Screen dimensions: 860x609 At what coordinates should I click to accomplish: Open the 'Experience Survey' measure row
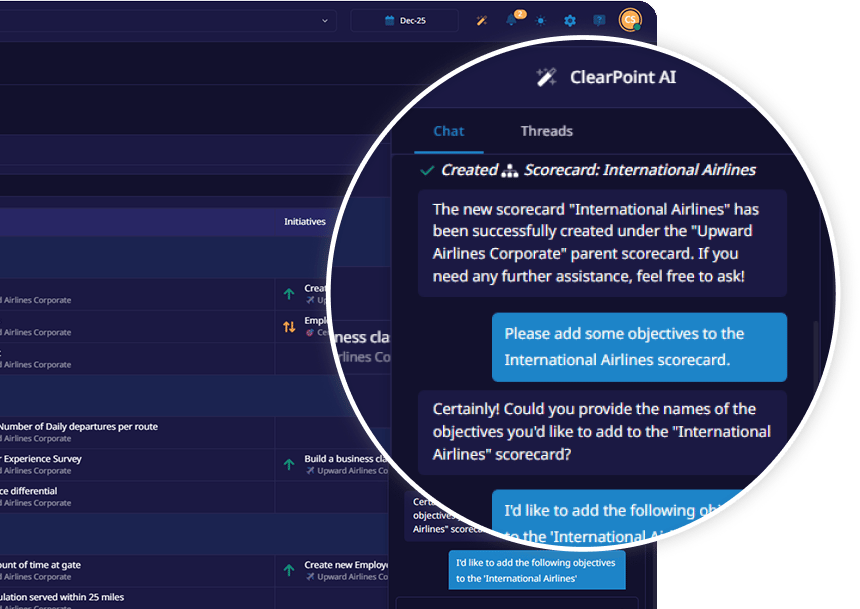click(41, 459)
